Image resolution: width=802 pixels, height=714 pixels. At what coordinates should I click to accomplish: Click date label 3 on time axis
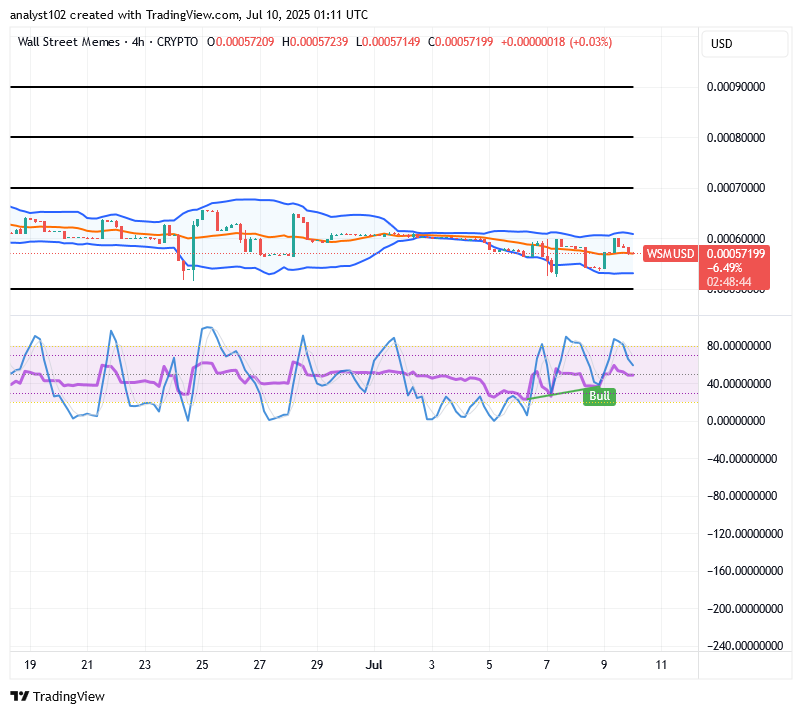point(432,665)
